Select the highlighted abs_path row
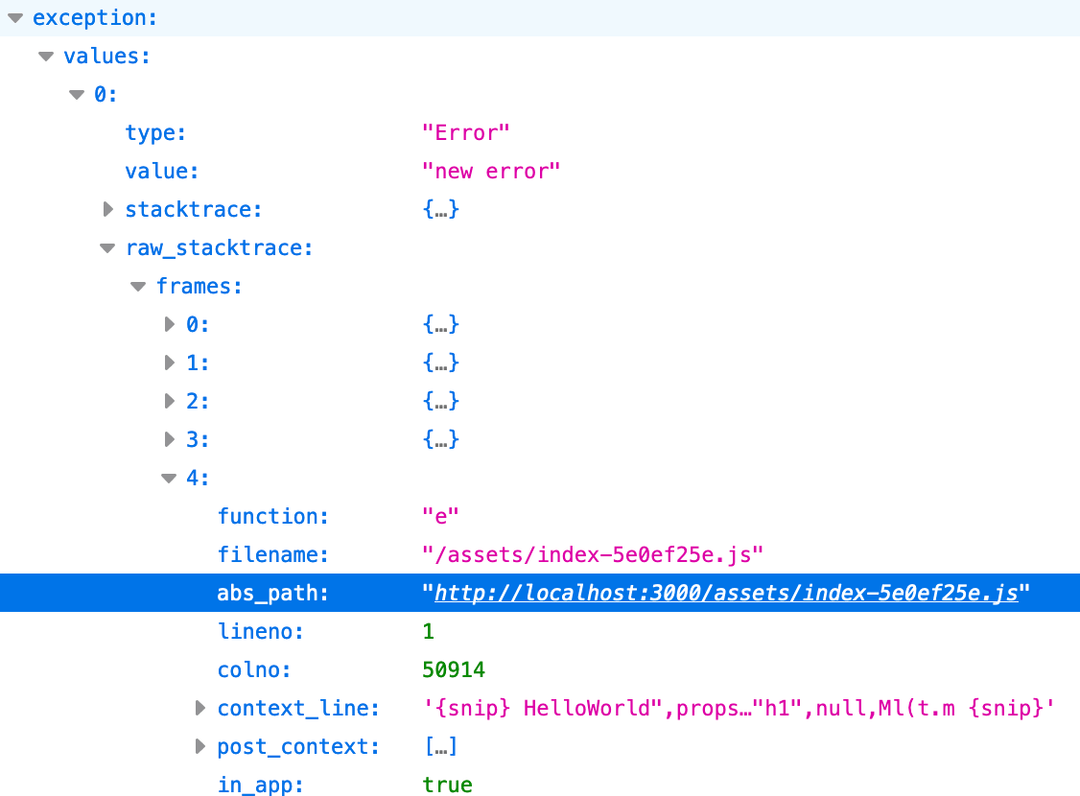 pyautogui.click(x=273, y=592)
